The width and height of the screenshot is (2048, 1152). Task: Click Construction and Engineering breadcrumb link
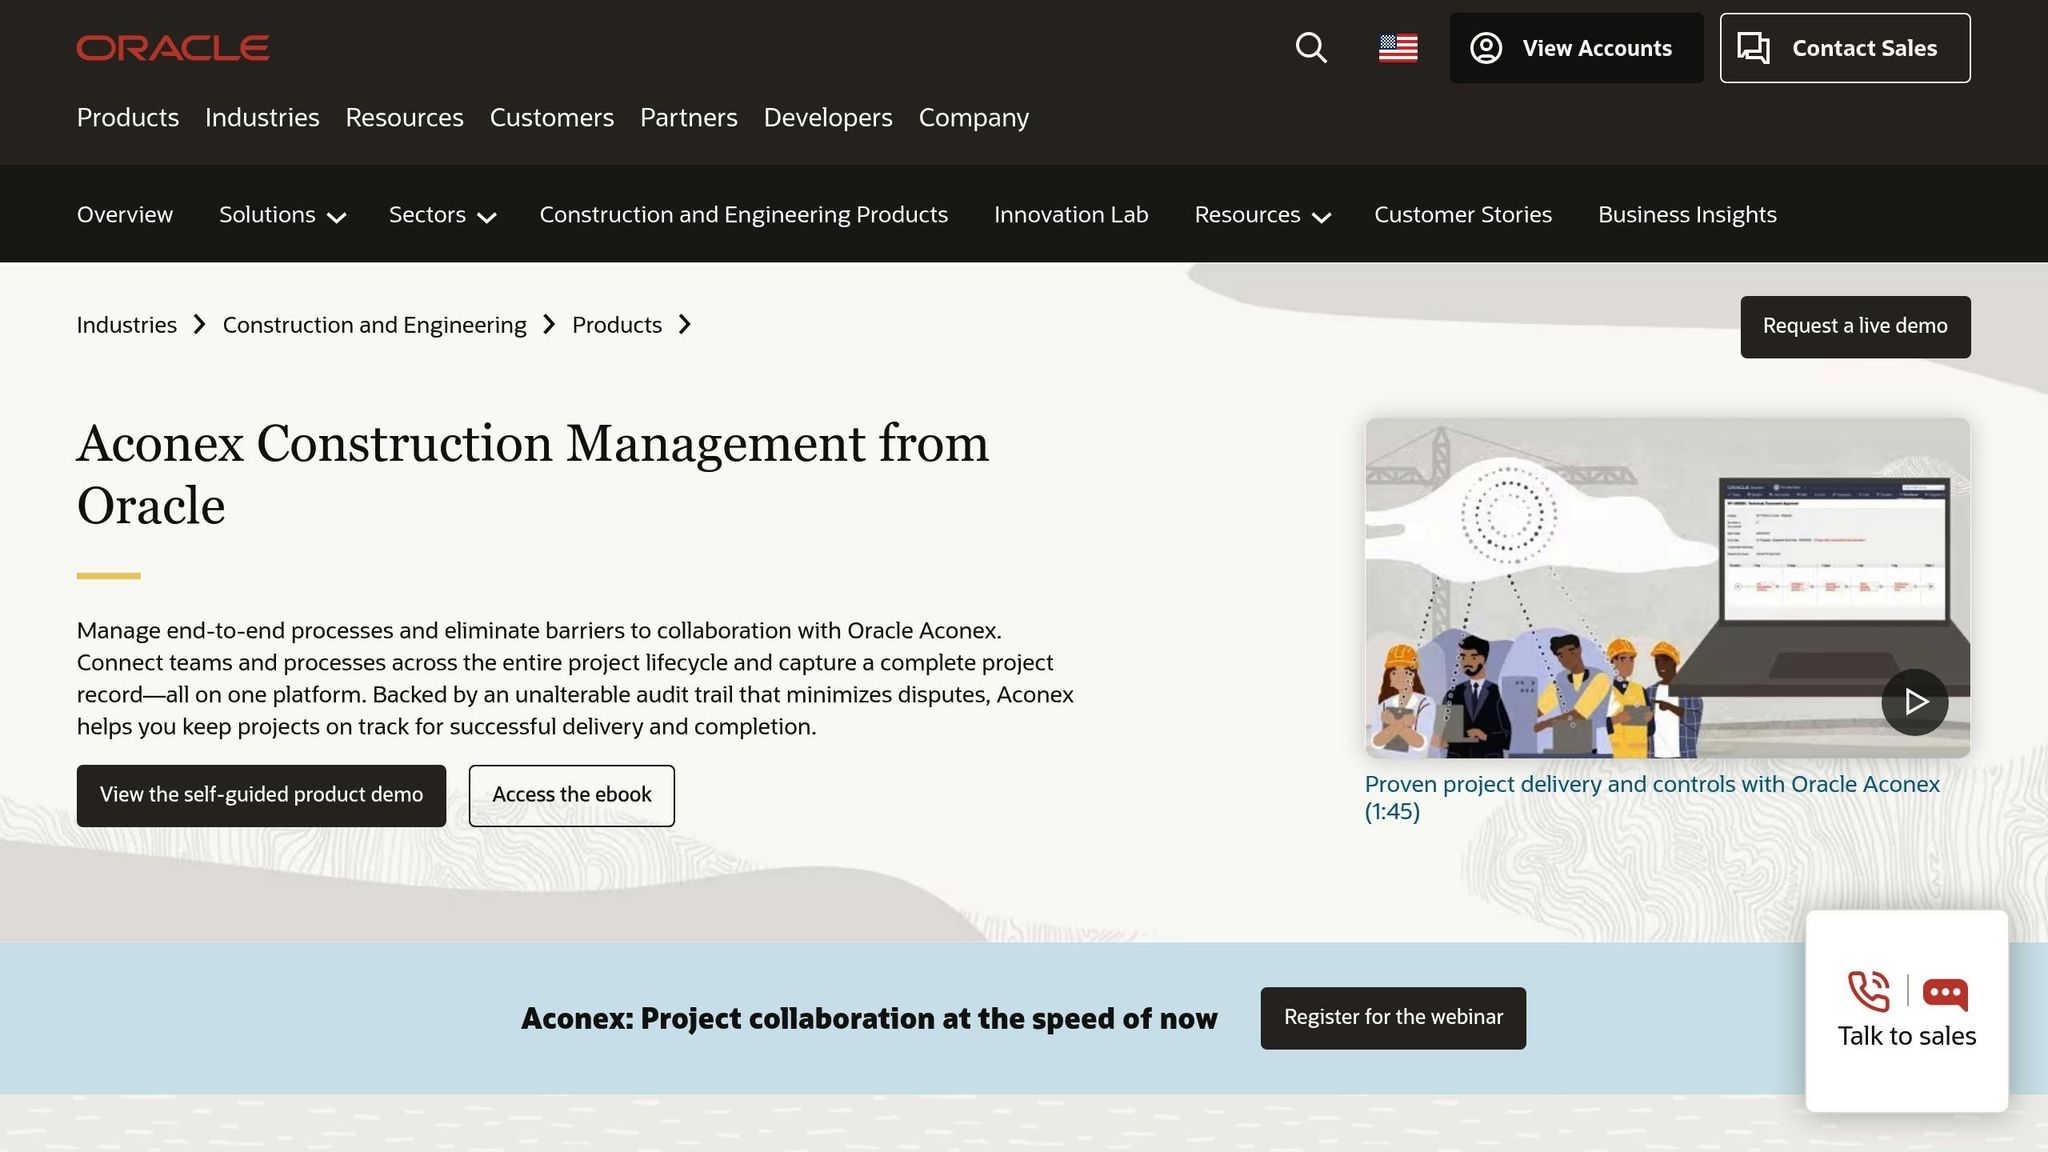tap(374, 325)
